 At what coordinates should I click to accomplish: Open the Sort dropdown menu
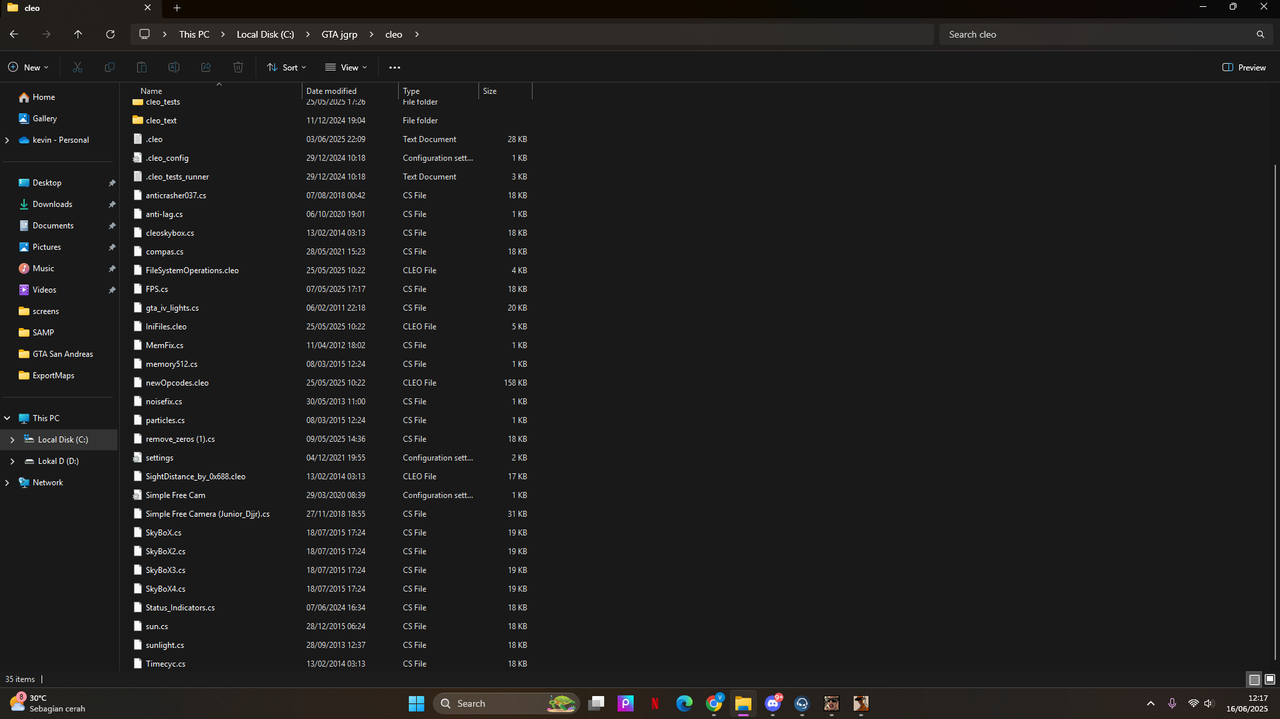click(x=286, y=67)
